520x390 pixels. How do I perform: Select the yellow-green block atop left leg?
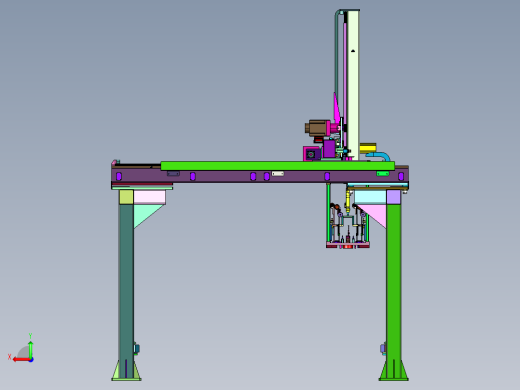(126, 197)
